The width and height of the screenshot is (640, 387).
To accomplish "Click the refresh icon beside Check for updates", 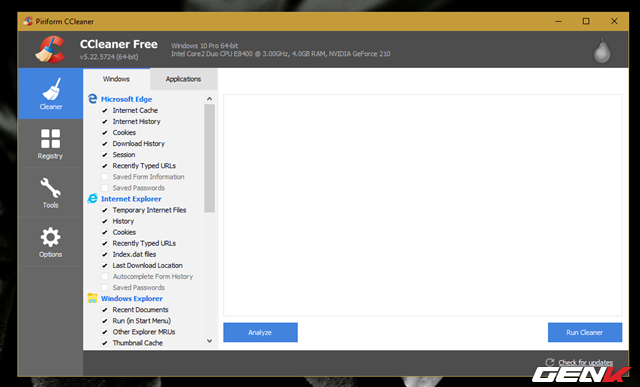I will (x=550, y=362).
